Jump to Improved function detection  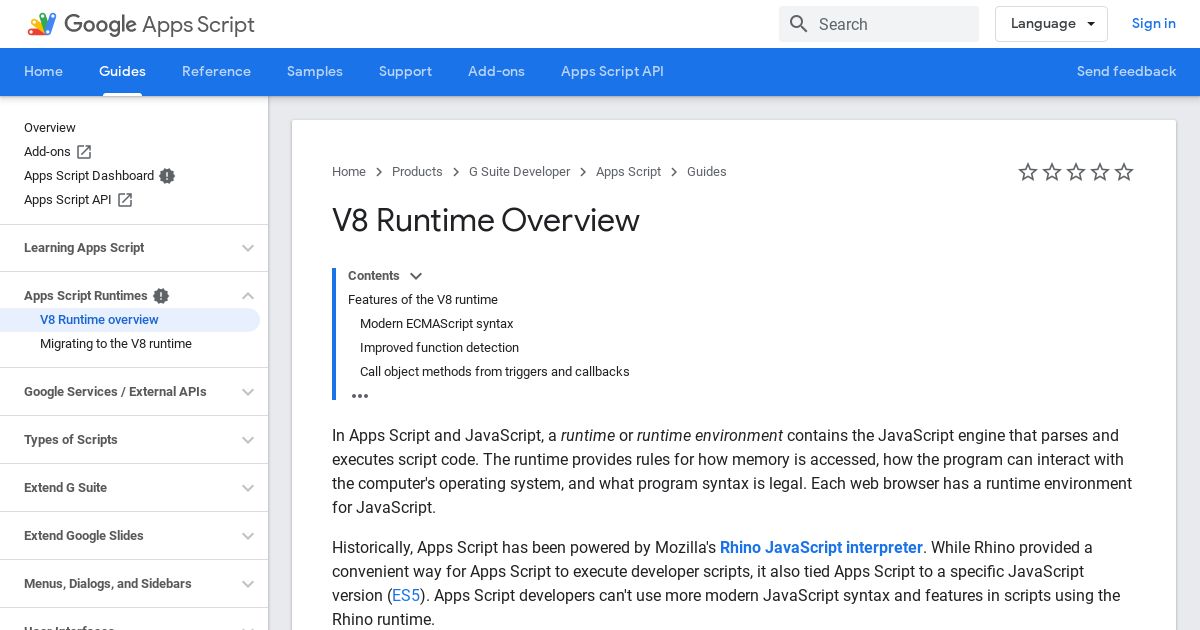(x=439, y=348)
